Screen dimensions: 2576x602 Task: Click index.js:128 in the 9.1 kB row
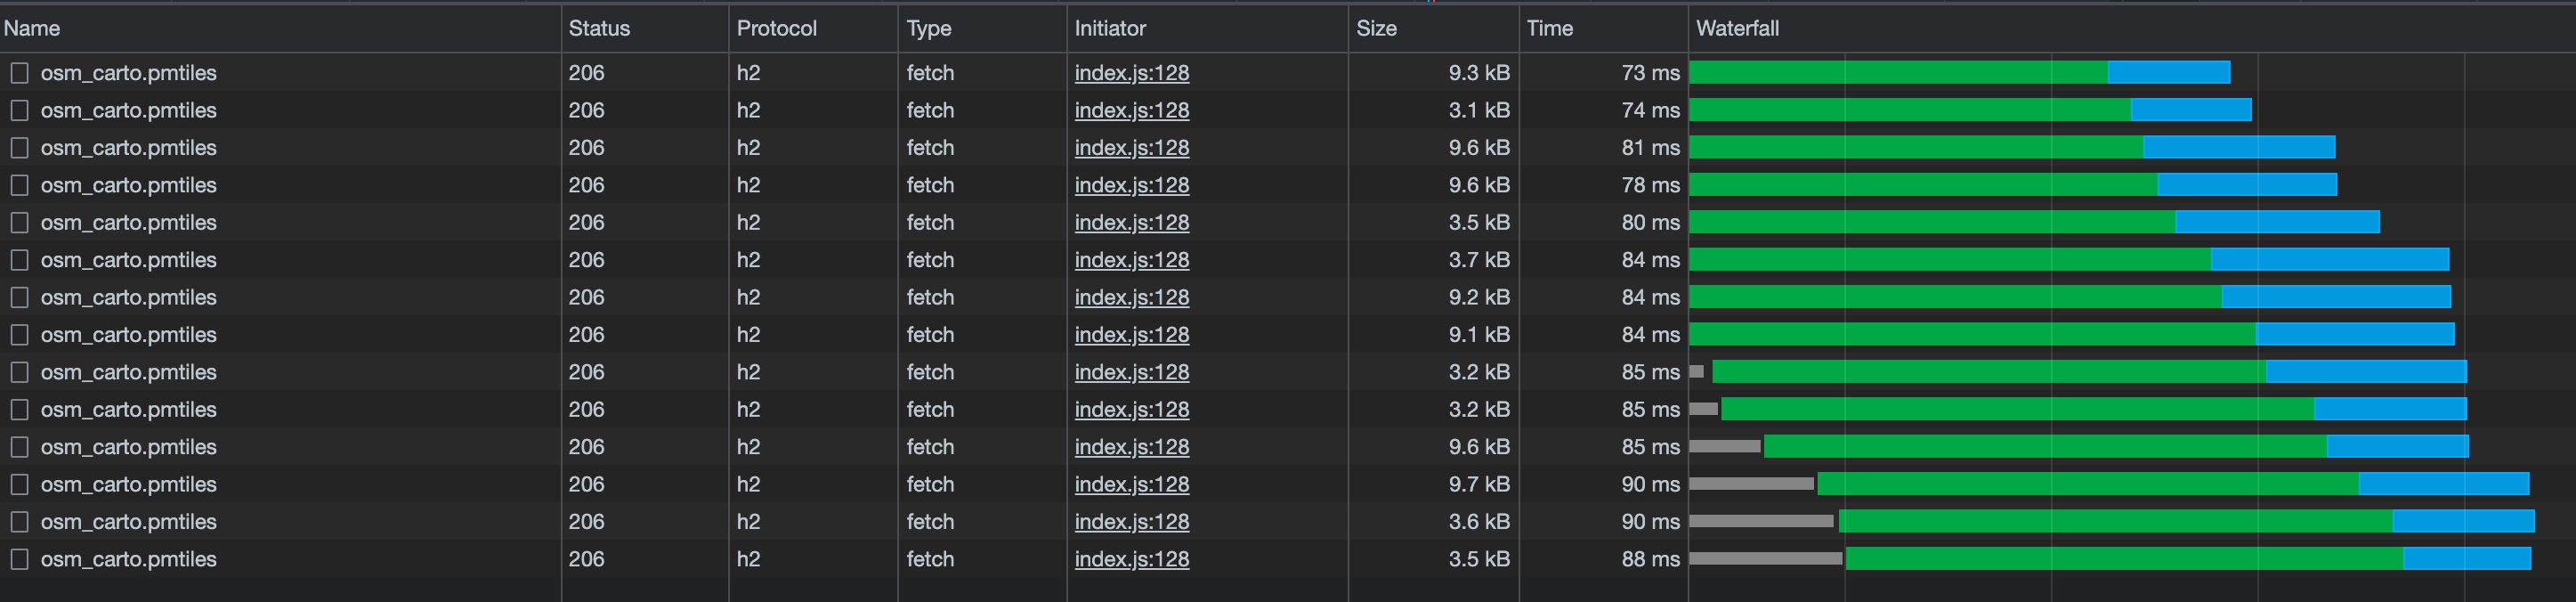click(1131, 335)
